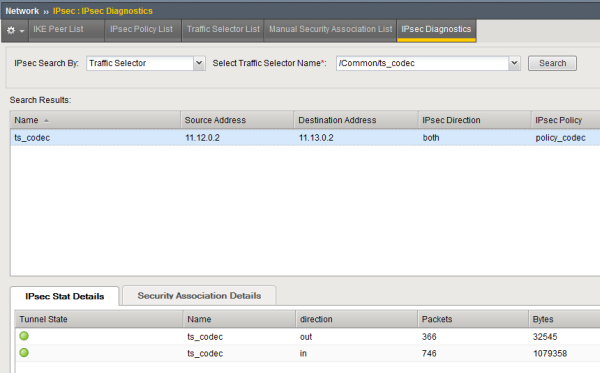Click the Bytes column header
The width and height of the screenshot is (600, 373).
pos(564,319)
